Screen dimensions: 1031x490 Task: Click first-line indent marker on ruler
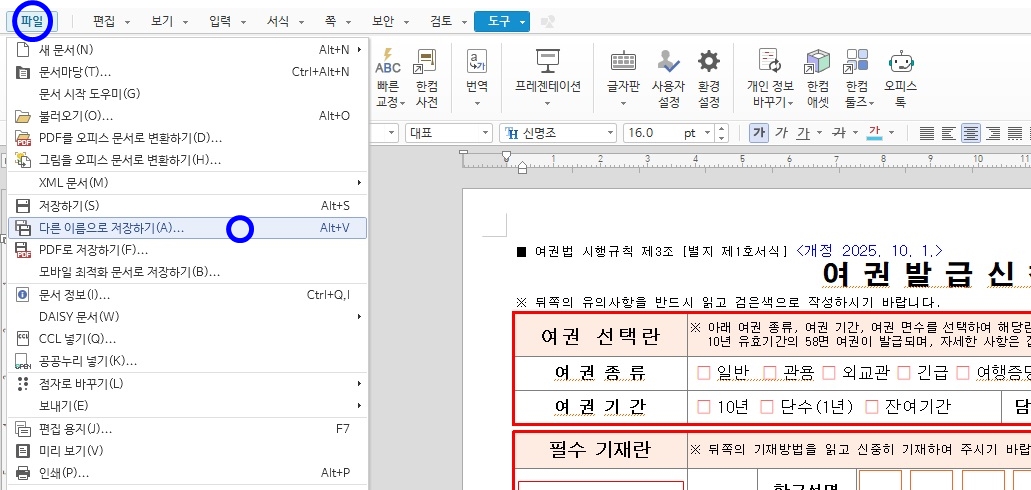tap(506, 156)
